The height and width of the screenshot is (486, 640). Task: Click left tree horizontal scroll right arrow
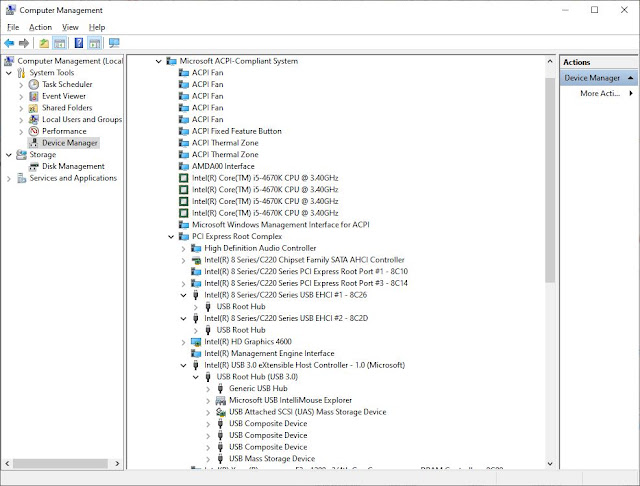[117, 464]
